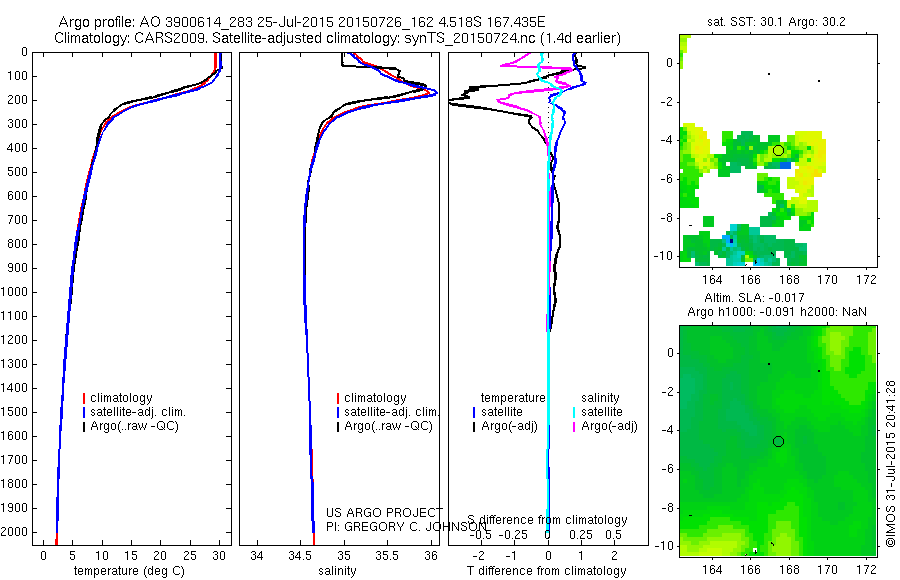This screenshot has height=580, width=900.
Task: Click the vertical IMOS 31-Jul-2015 timestamp
Action: (x=890, y=463)
